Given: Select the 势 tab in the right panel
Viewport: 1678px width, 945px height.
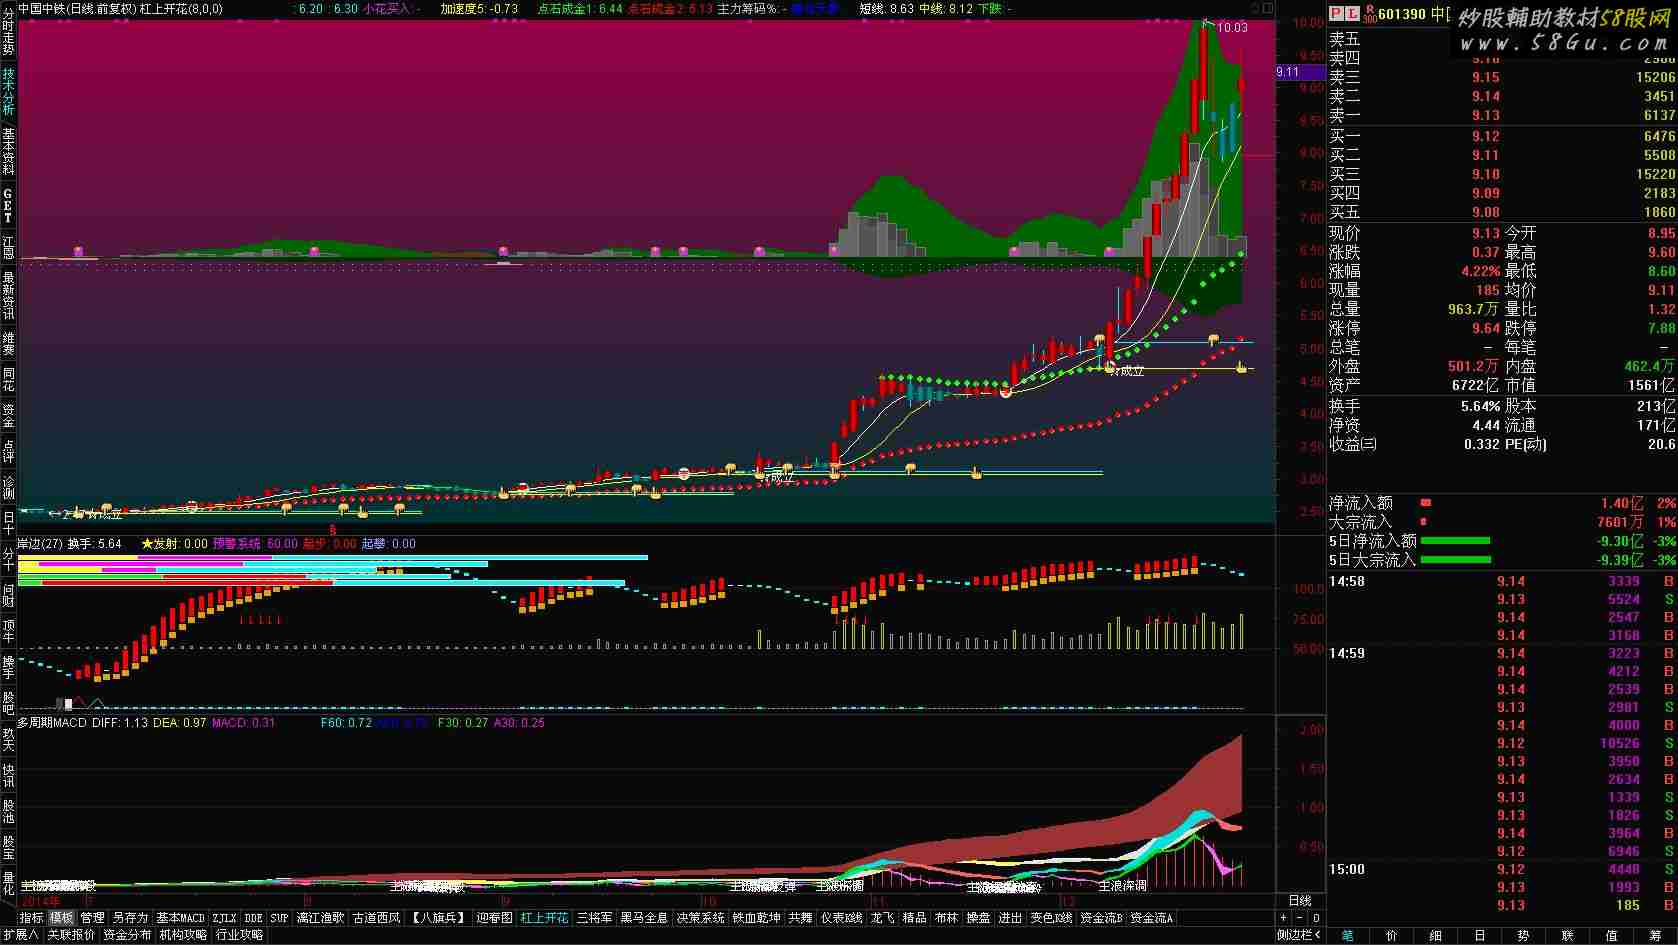Looking at the screenshot, I should (x=1523, y=935).
